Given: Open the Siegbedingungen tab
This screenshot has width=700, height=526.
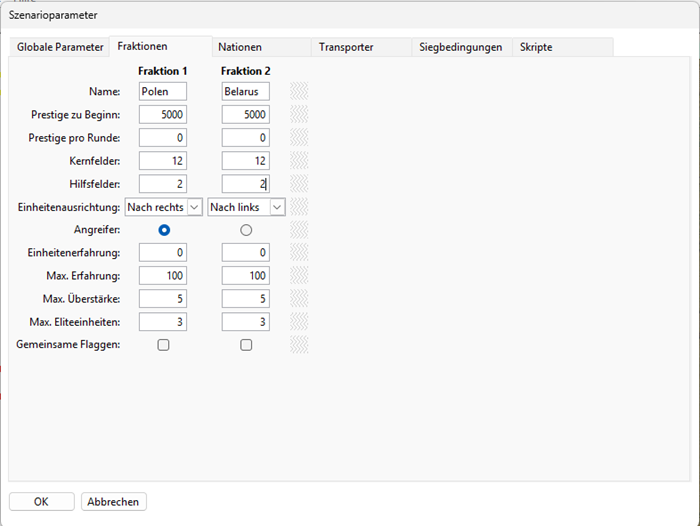Looking at the screenshot, I should click(460, 47).
